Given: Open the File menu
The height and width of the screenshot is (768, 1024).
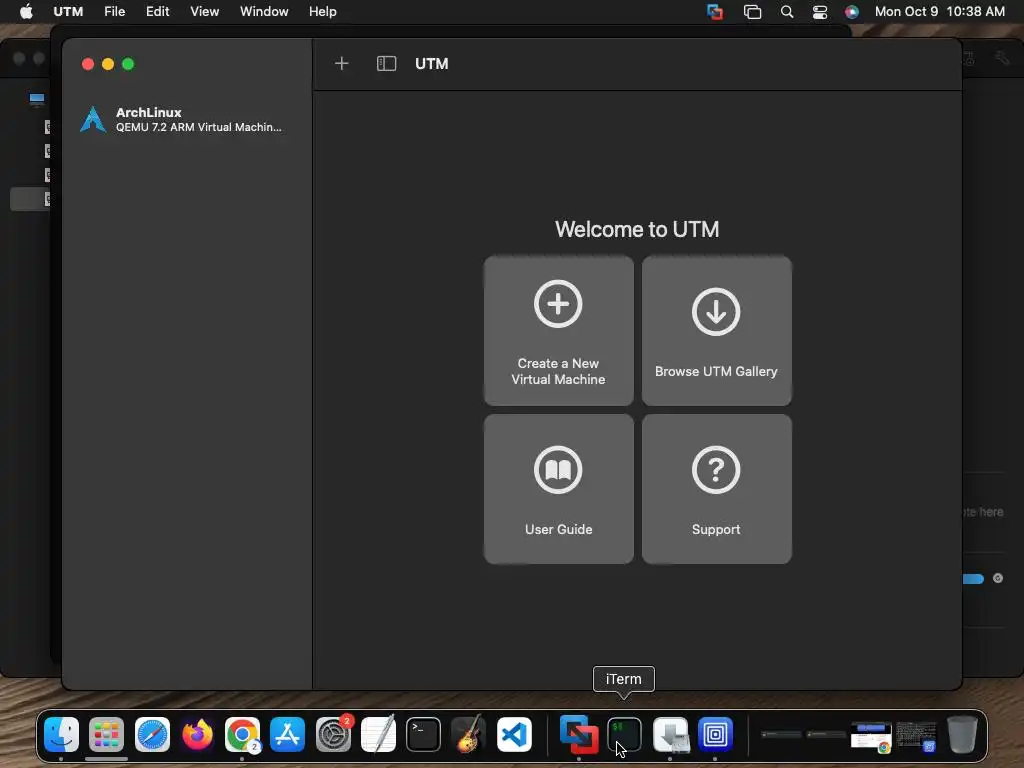Looking at the screenshot, I should [114, 12].
